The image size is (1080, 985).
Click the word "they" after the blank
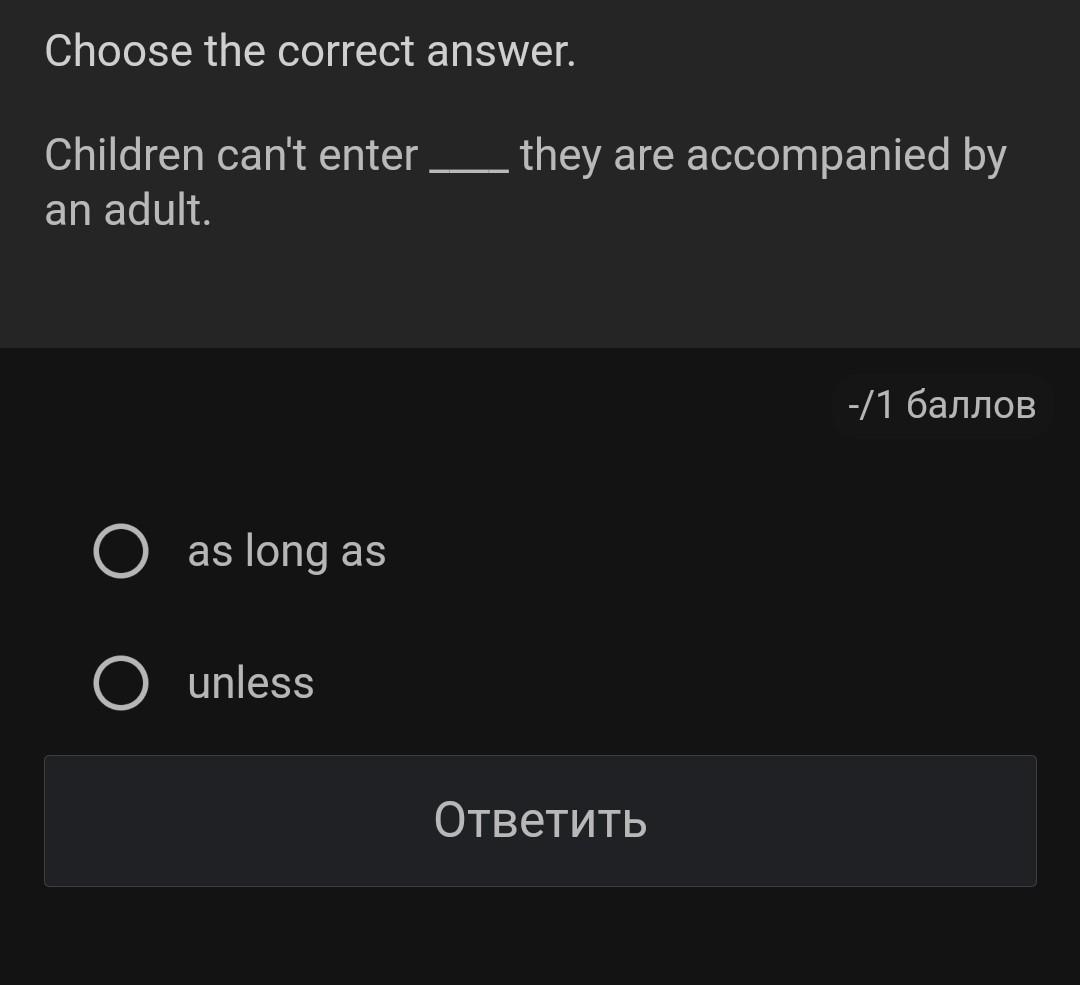pos(560,157)
